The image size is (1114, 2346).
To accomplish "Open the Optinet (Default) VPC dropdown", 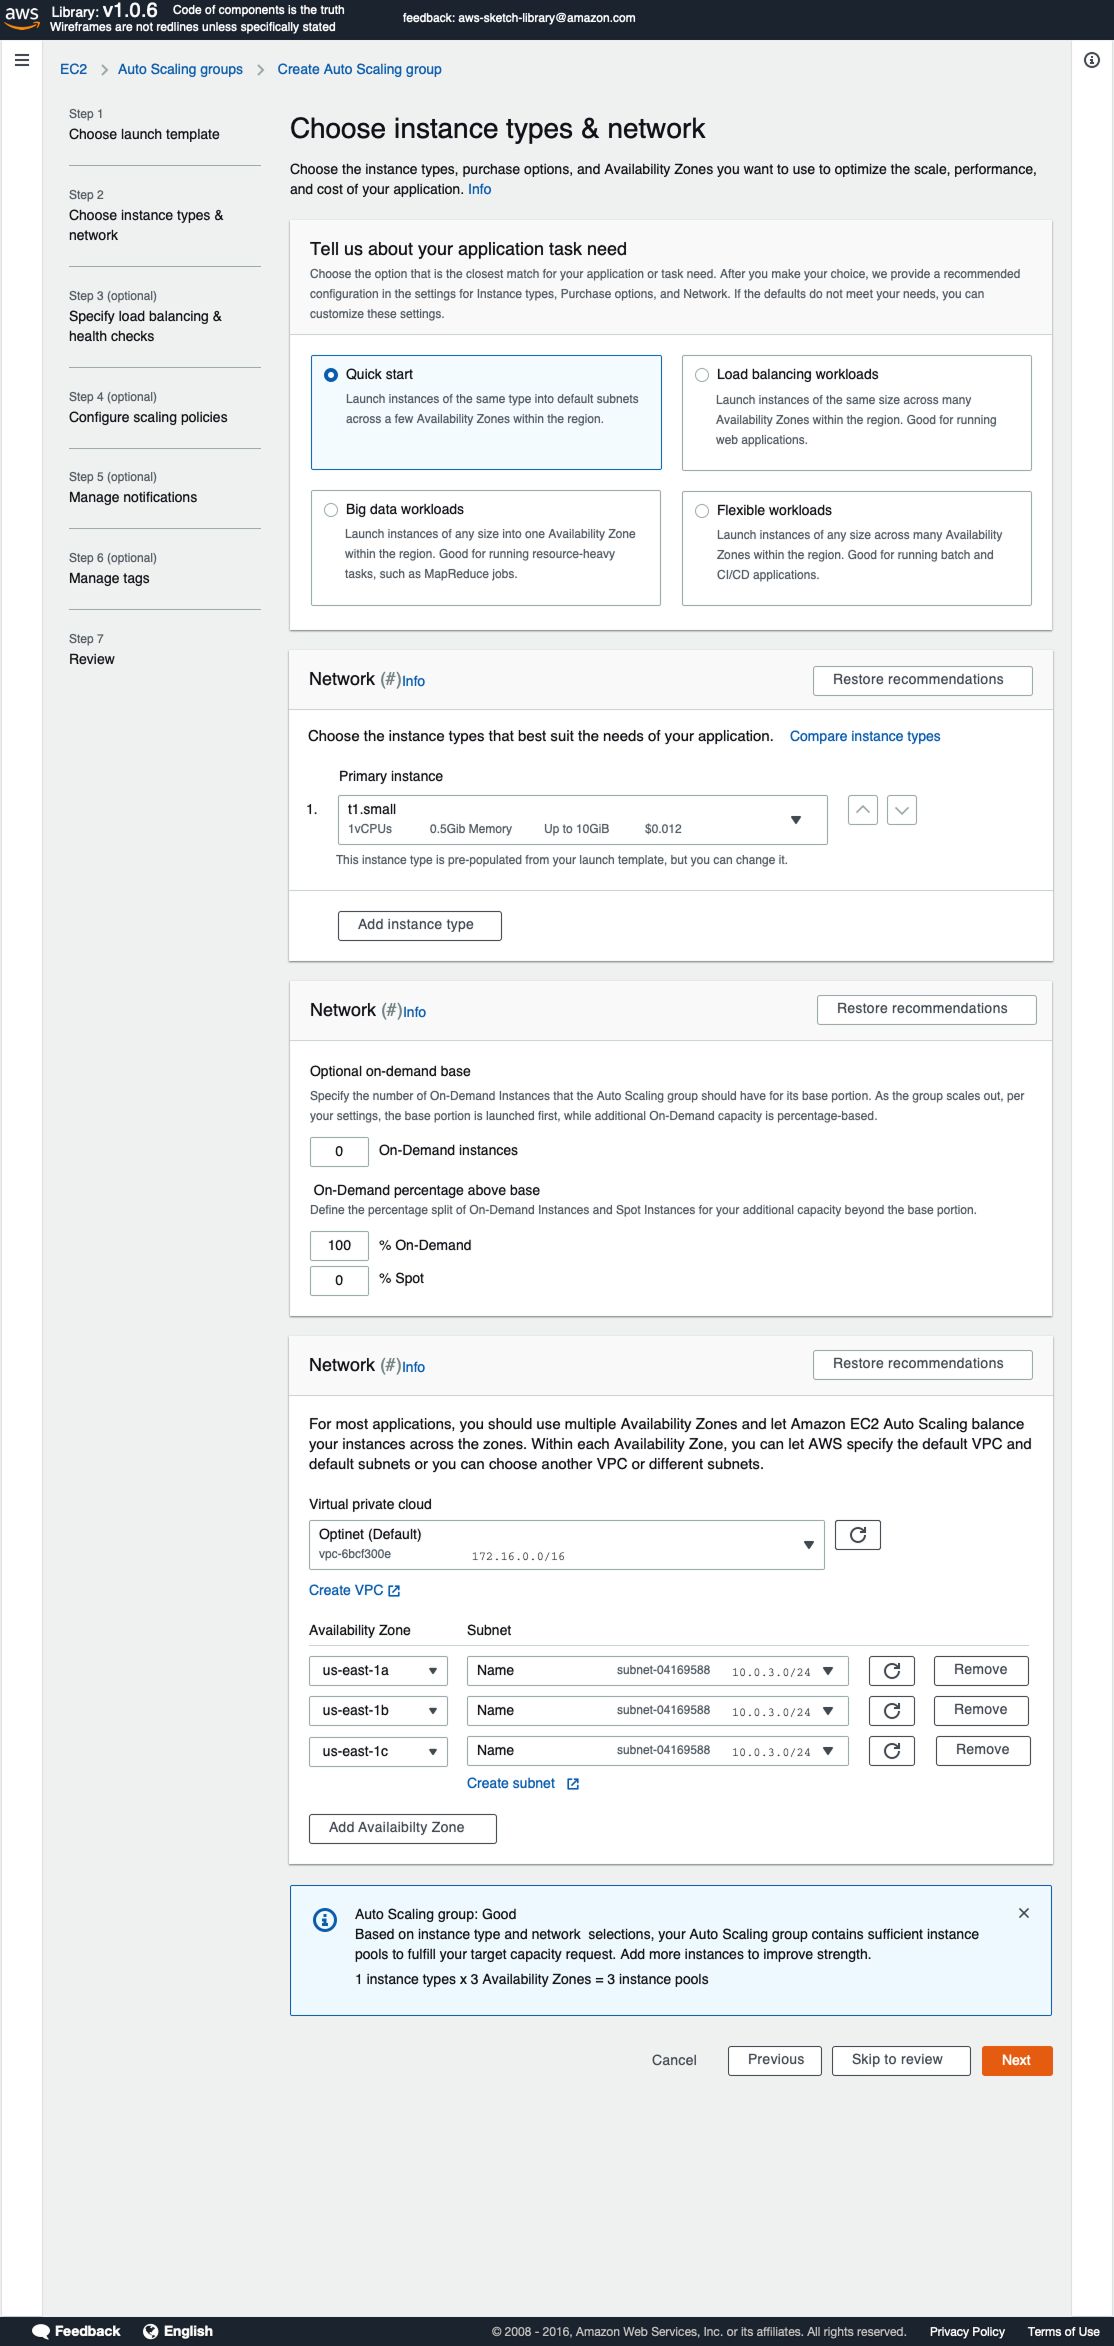I will click(x=567, y=1545).
